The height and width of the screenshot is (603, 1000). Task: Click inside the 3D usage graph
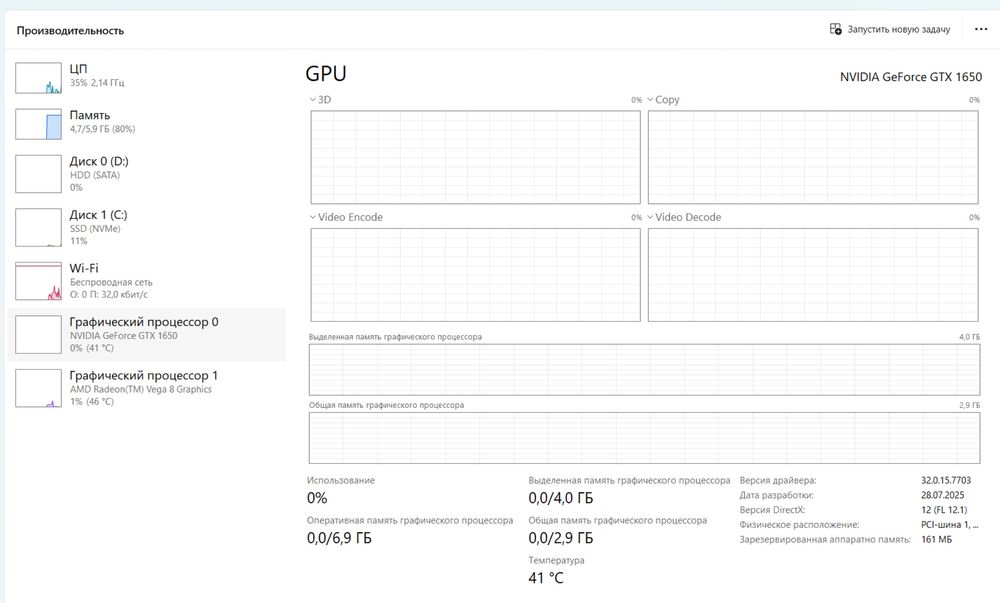(x=475, y=157)
